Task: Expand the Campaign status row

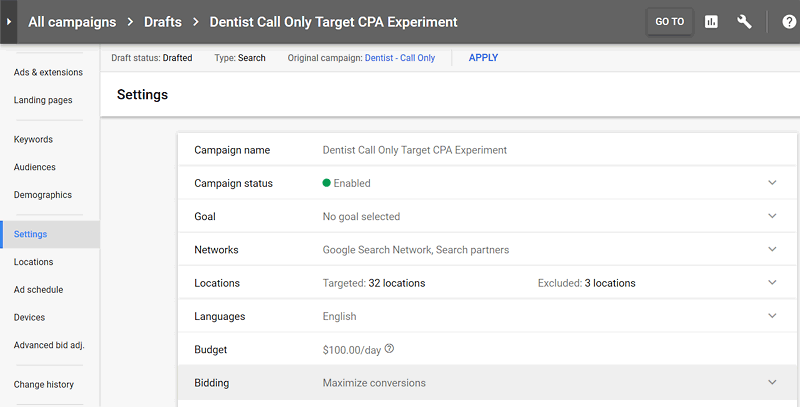Action: (772, 183)
